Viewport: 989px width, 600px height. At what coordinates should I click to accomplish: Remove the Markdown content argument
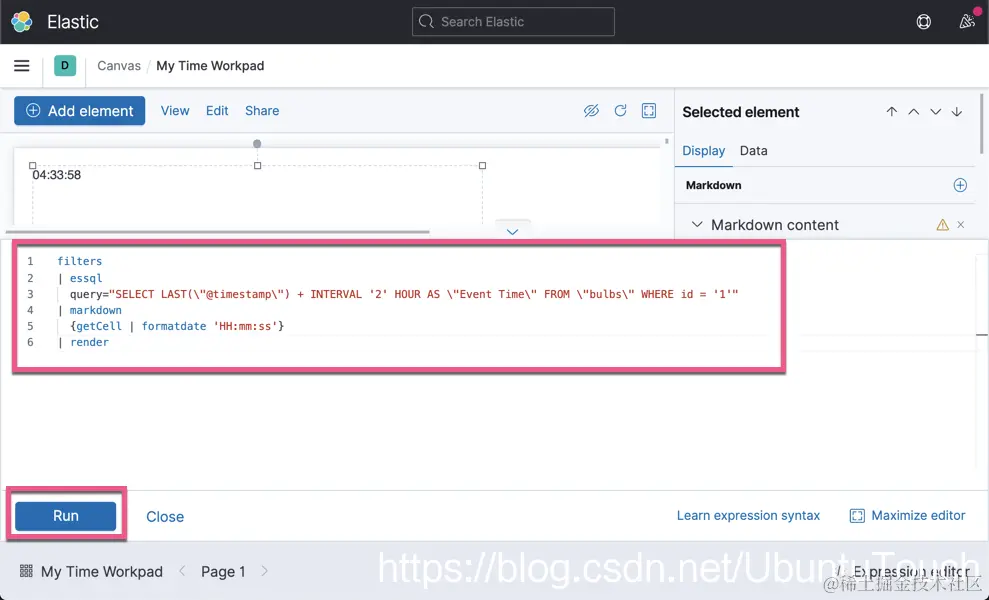tap(961, 225)
